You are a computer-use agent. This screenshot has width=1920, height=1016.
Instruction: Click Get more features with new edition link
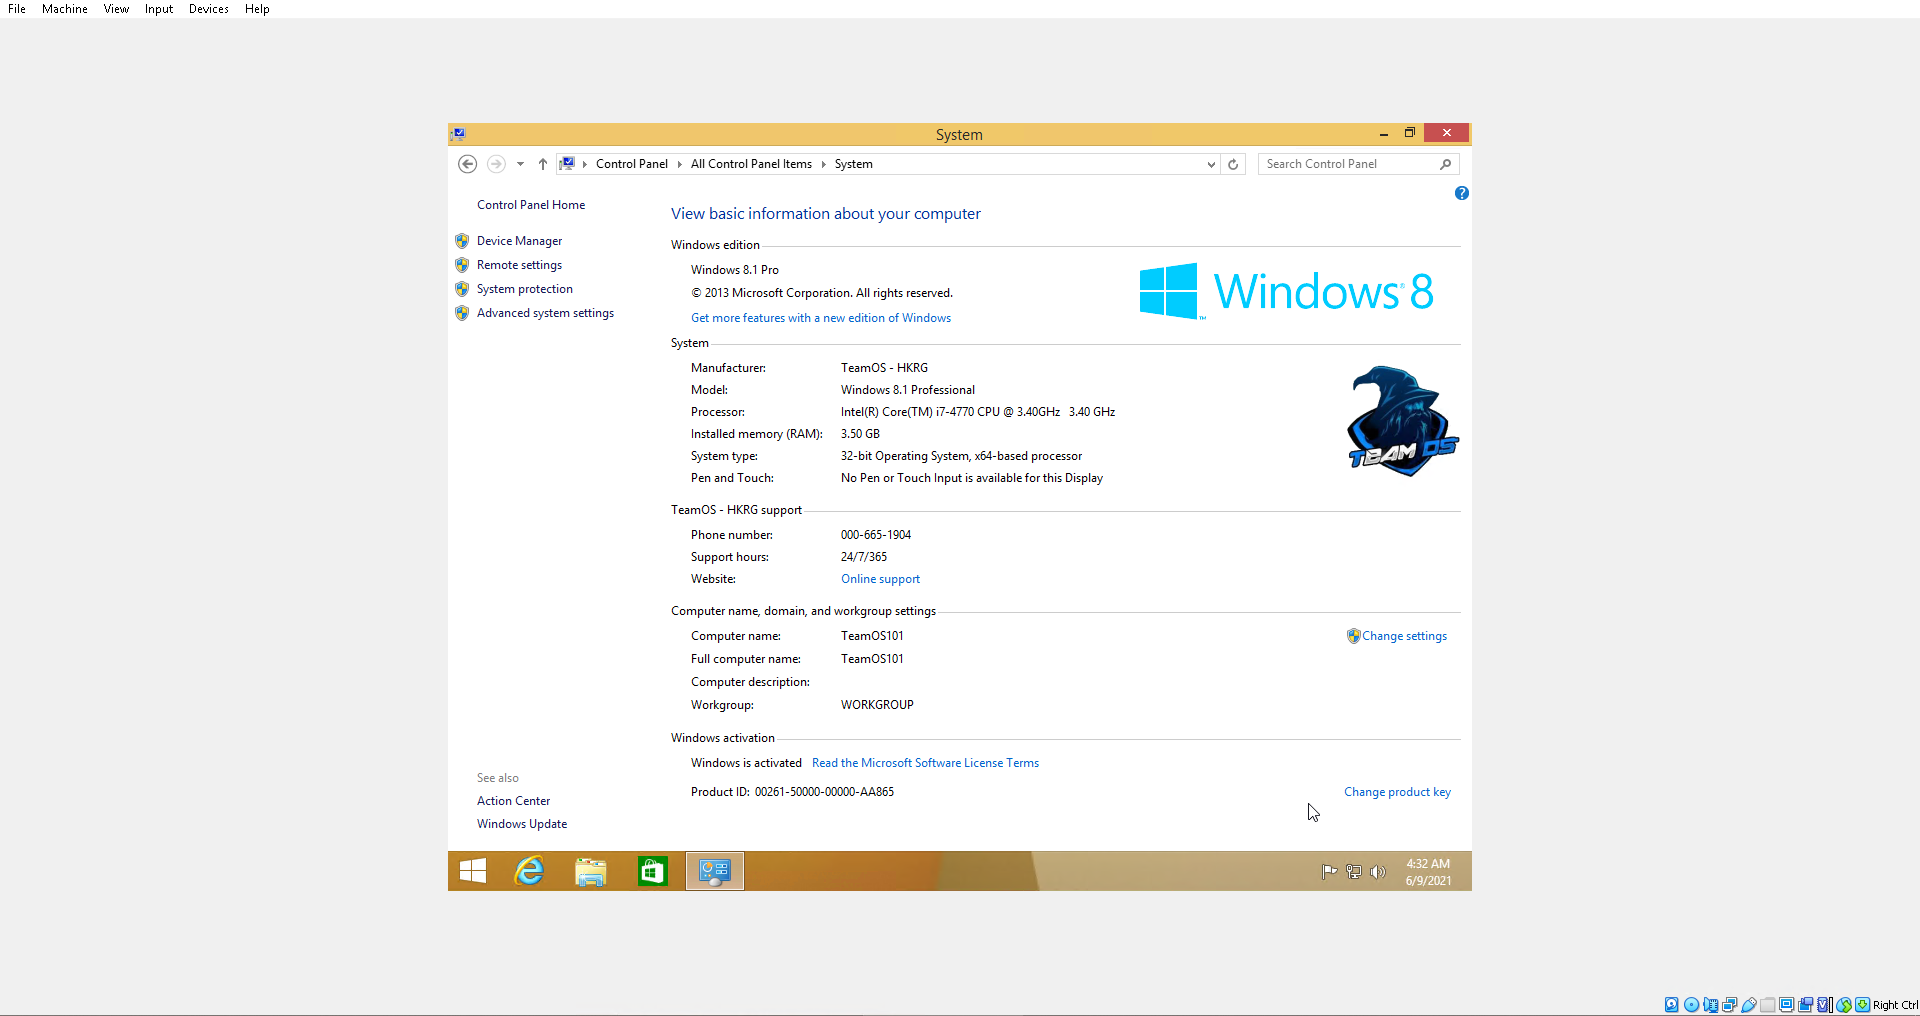click(821, 318)
